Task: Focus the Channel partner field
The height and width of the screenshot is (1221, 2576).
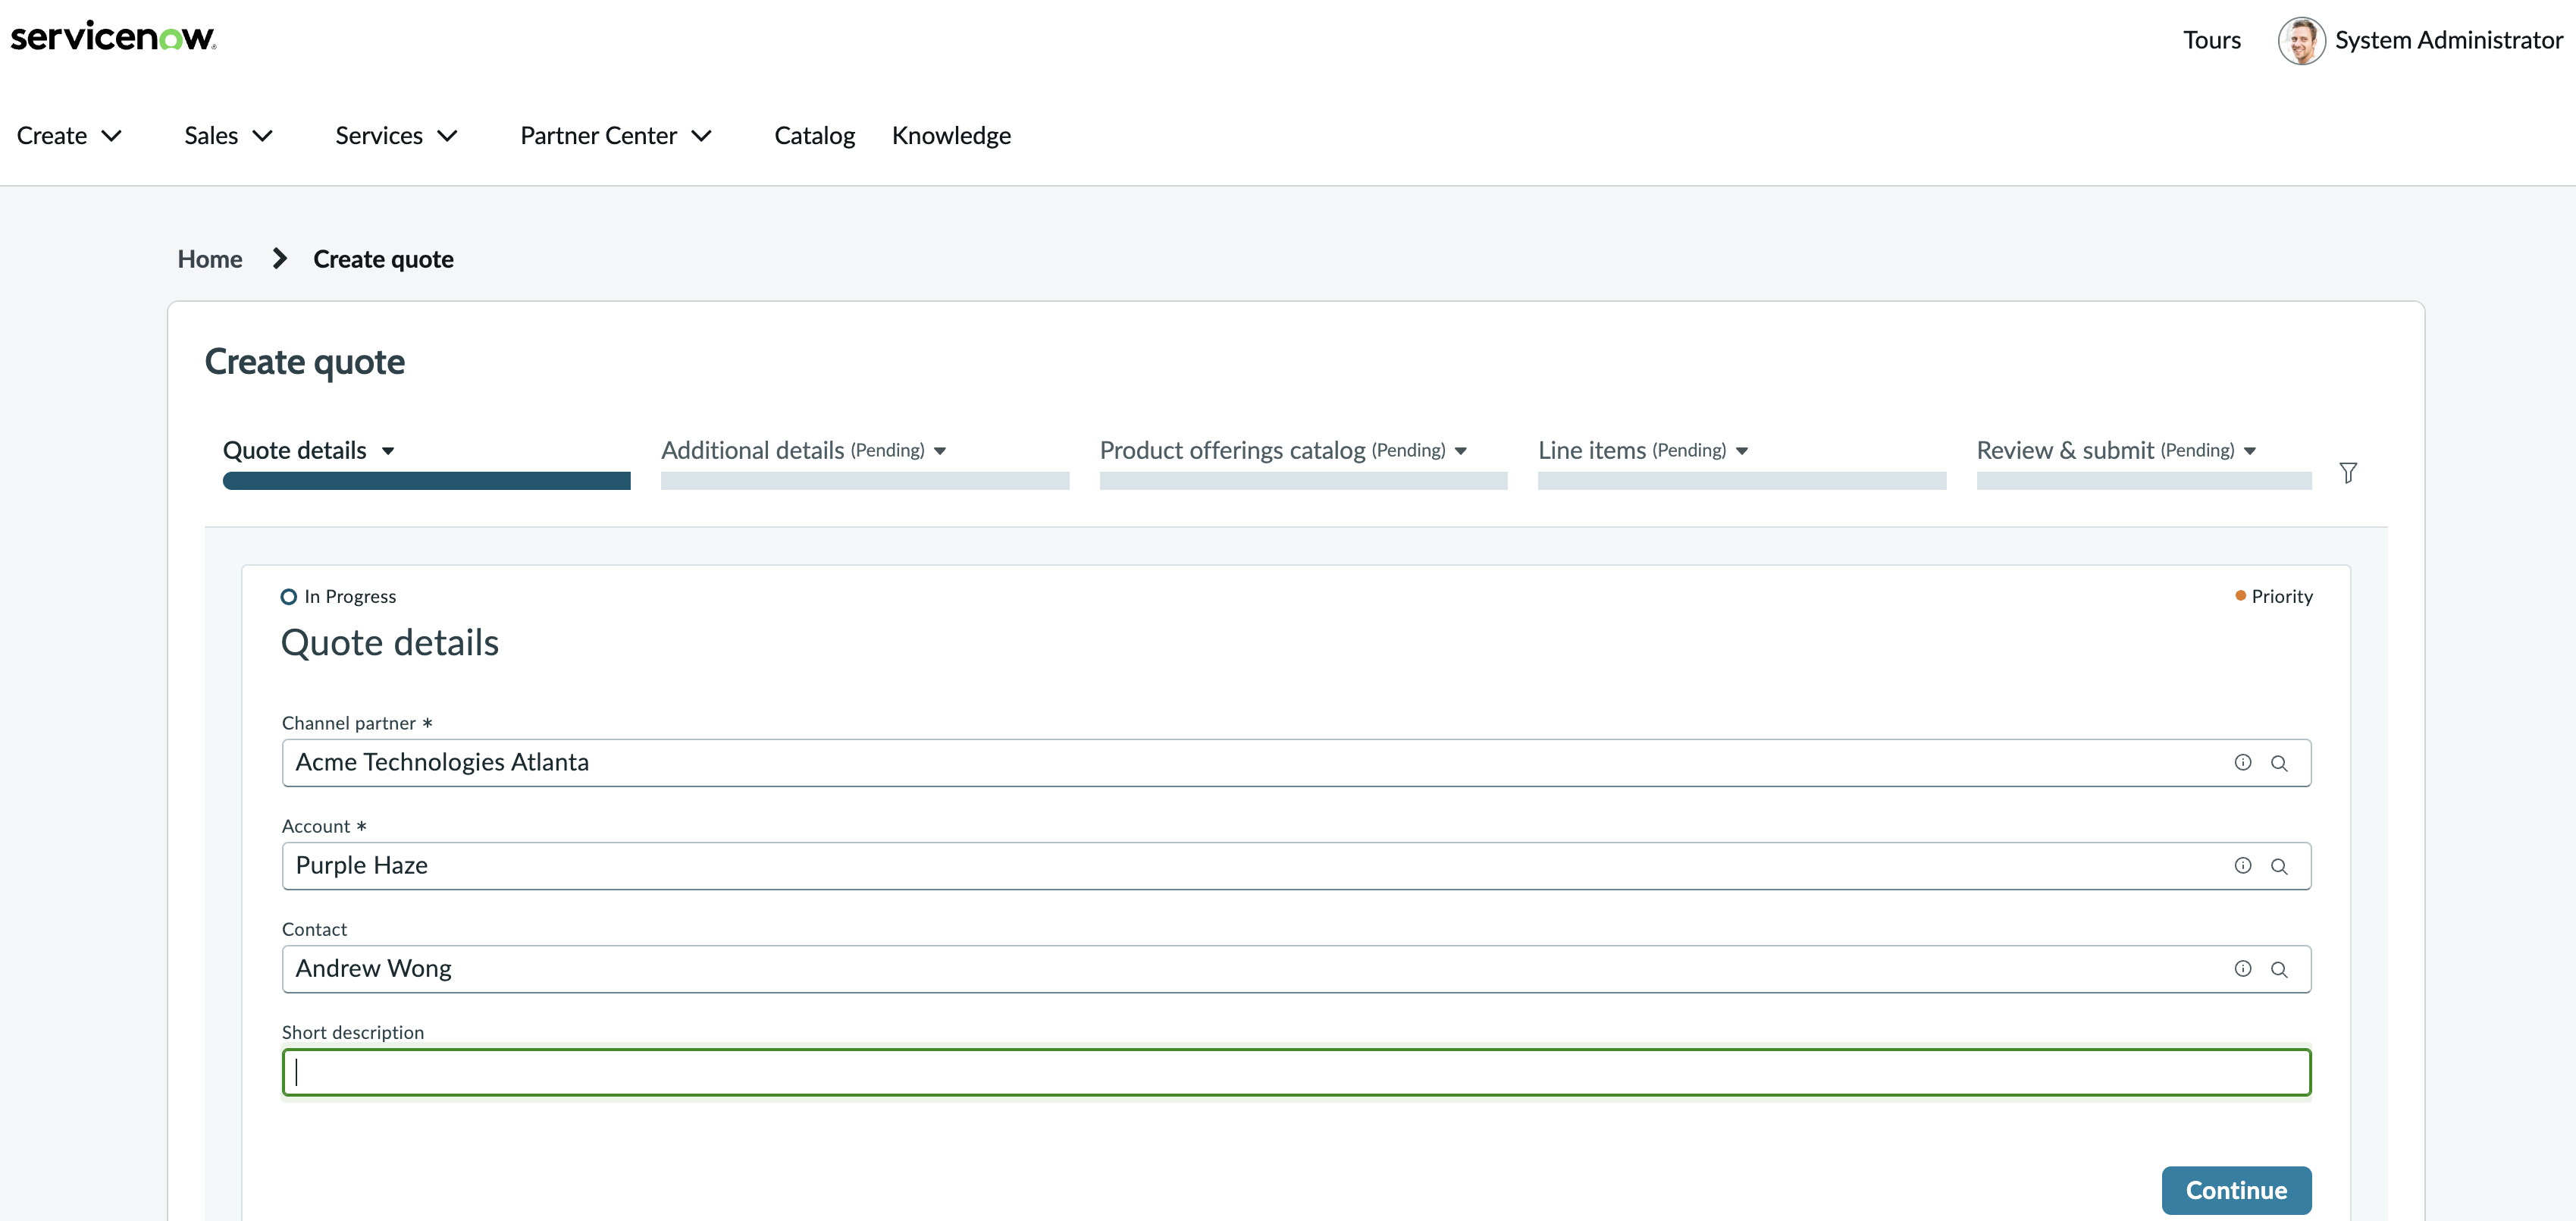Action: 1297,763
